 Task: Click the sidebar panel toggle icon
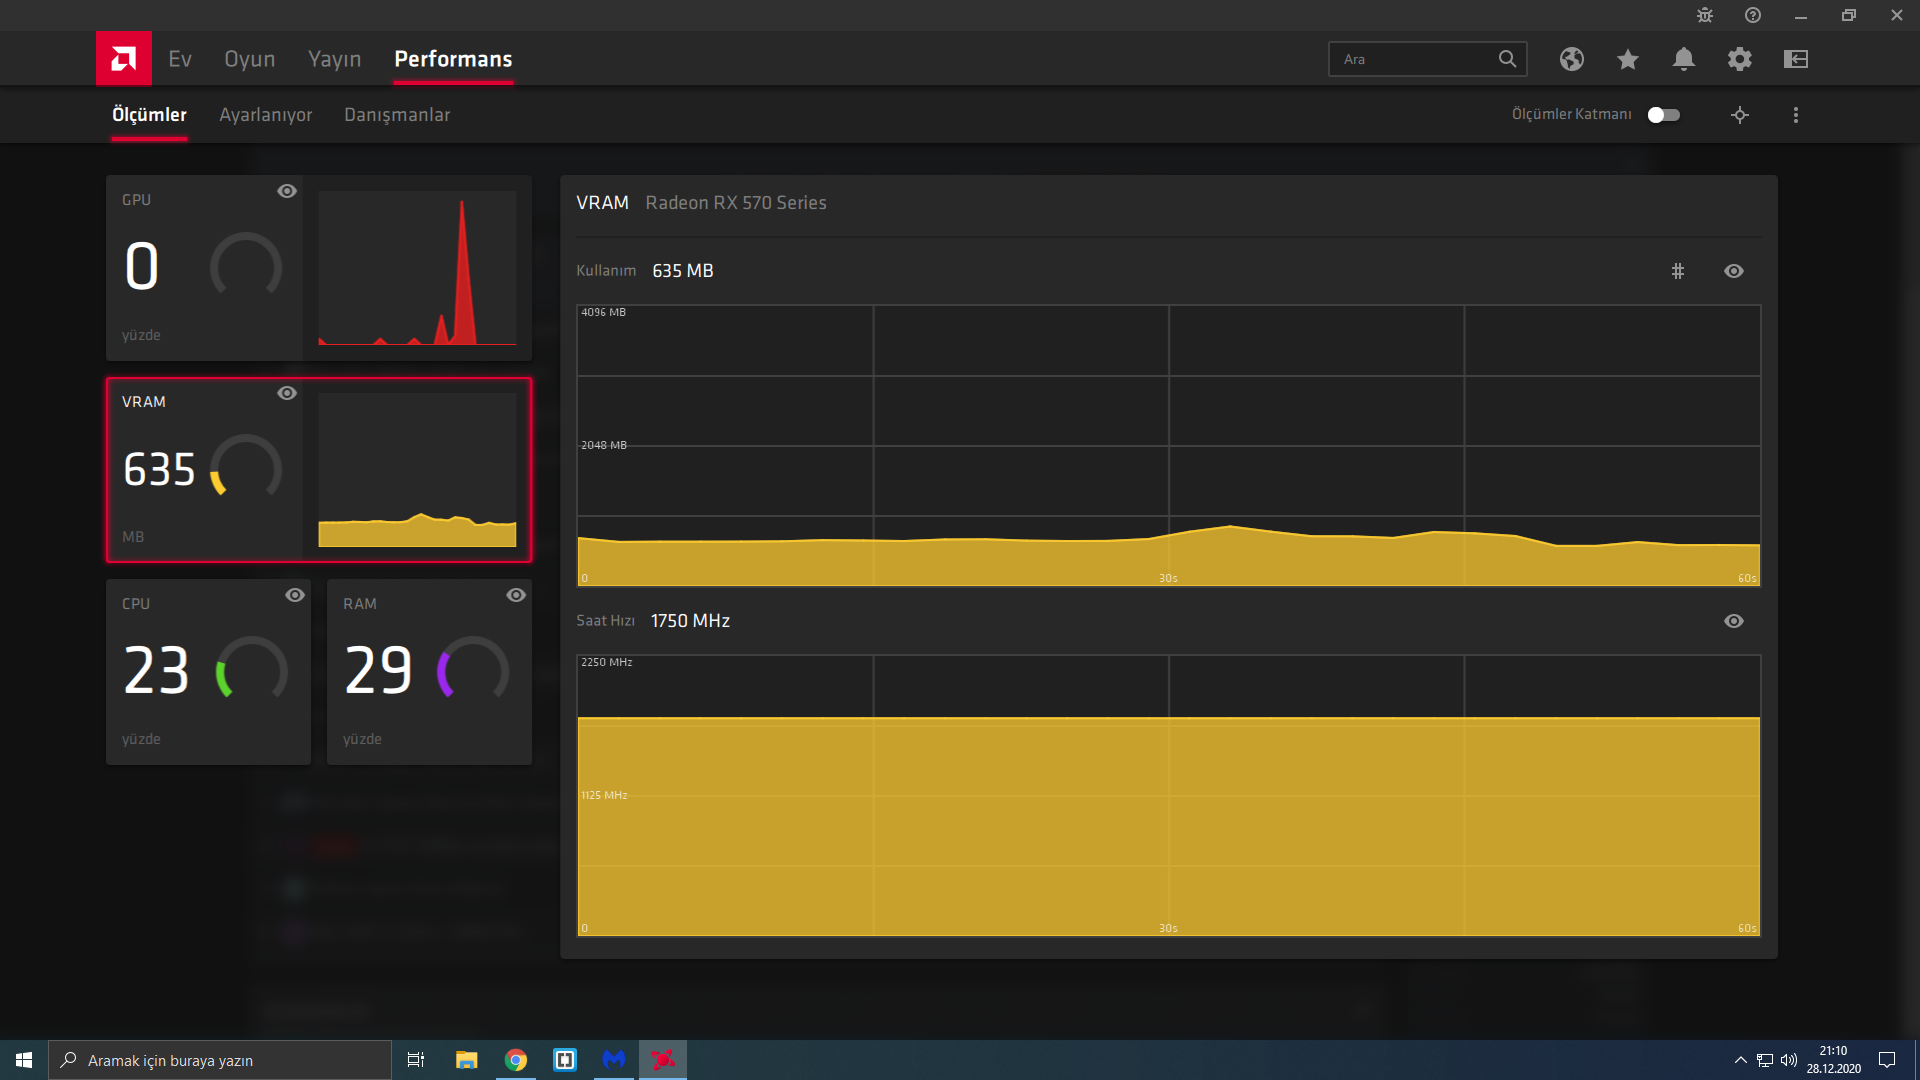(1795, 59)
